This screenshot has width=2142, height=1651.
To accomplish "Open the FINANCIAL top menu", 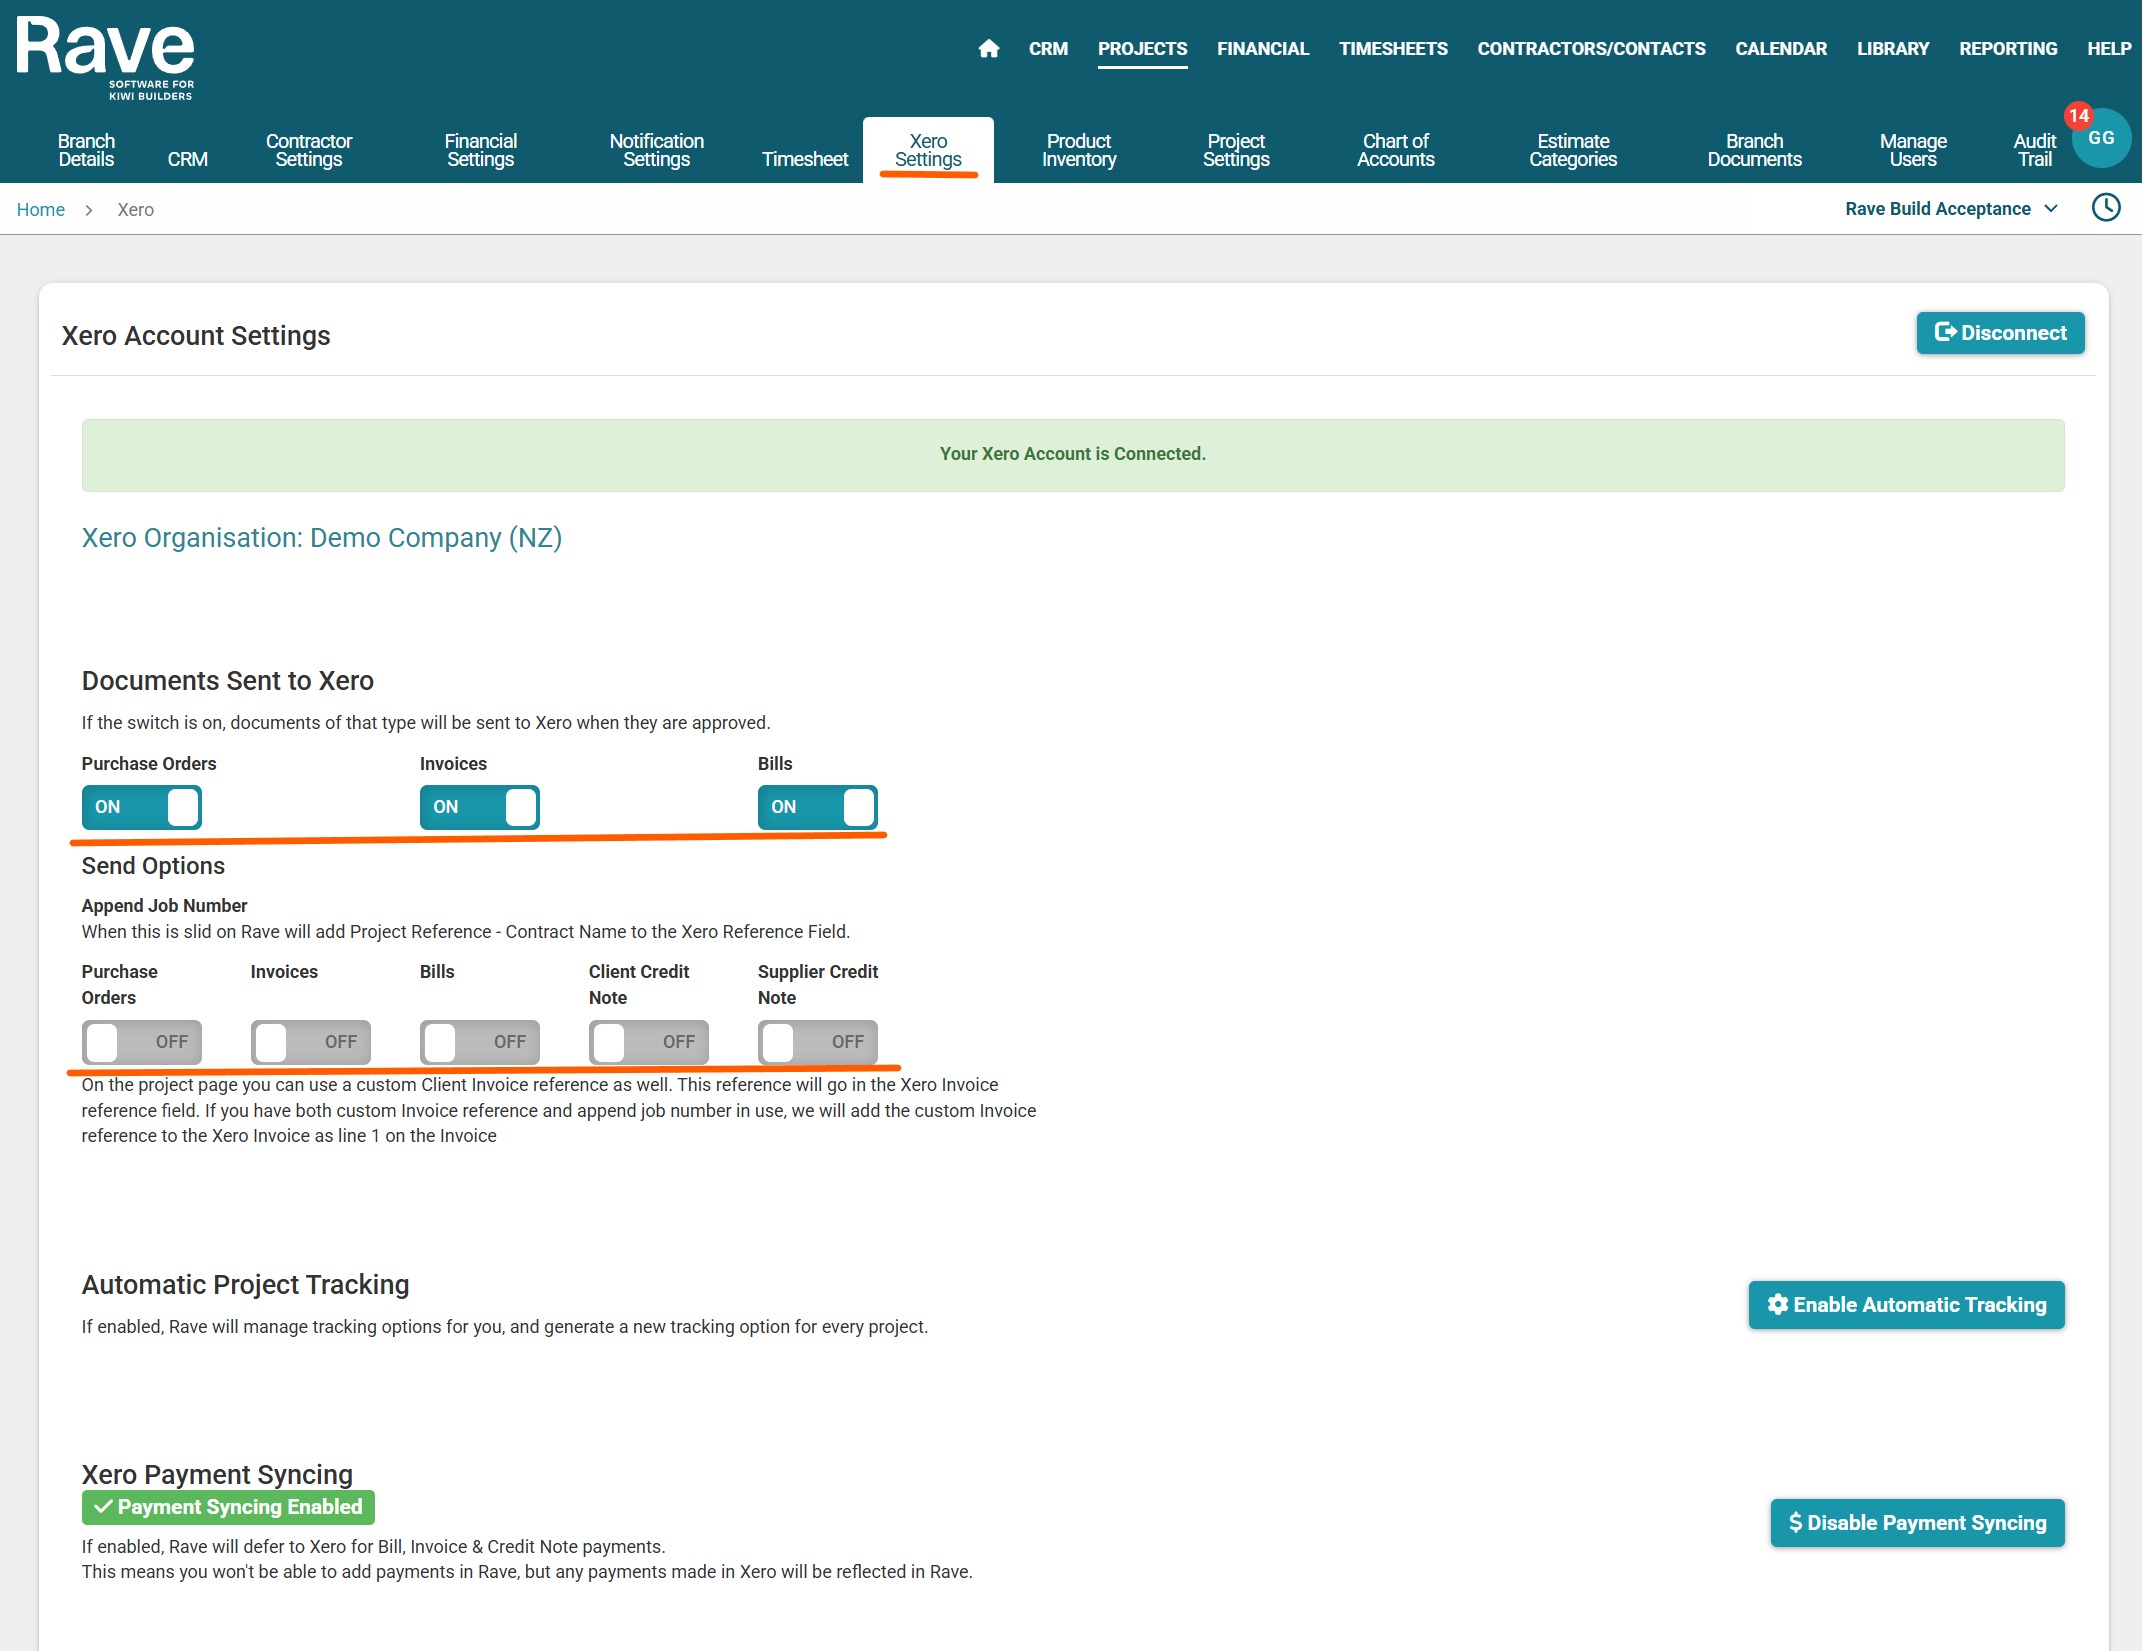I will tap(1262, 48).
